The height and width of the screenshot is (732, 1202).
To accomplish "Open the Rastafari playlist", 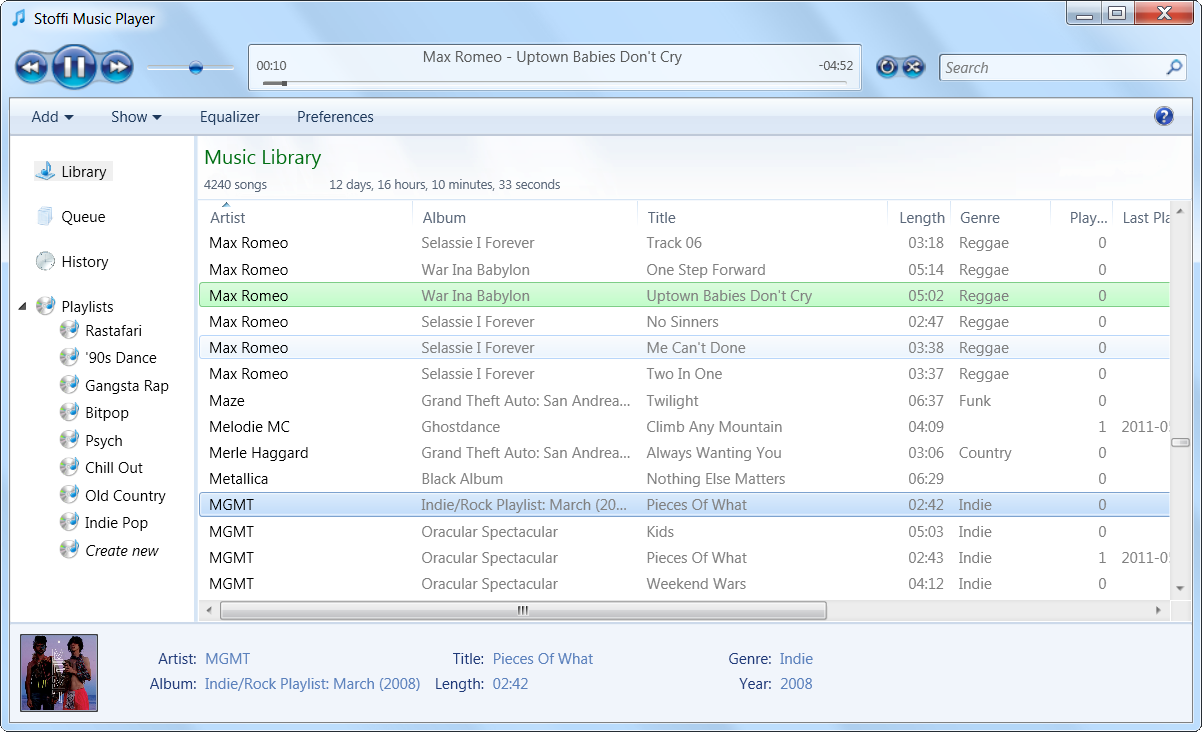I will coord(113,331).
